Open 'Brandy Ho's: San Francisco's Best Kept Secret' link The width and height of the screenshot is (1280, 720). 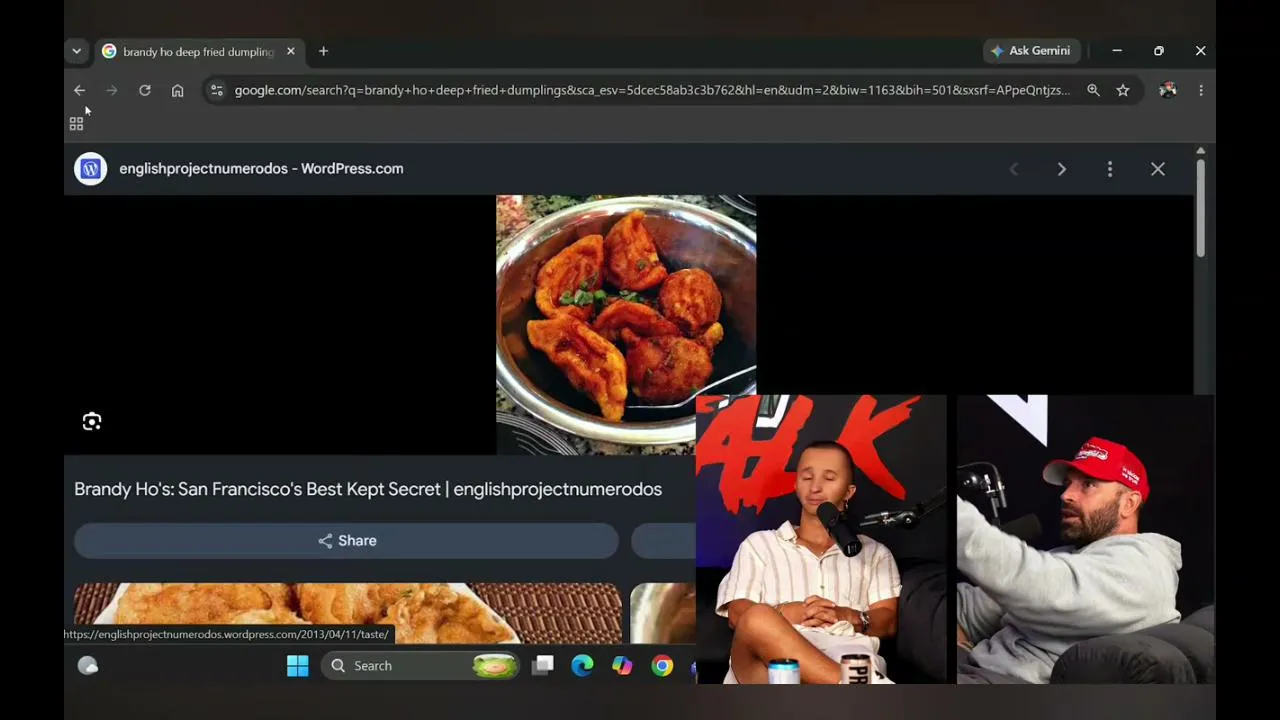[368, 489]
